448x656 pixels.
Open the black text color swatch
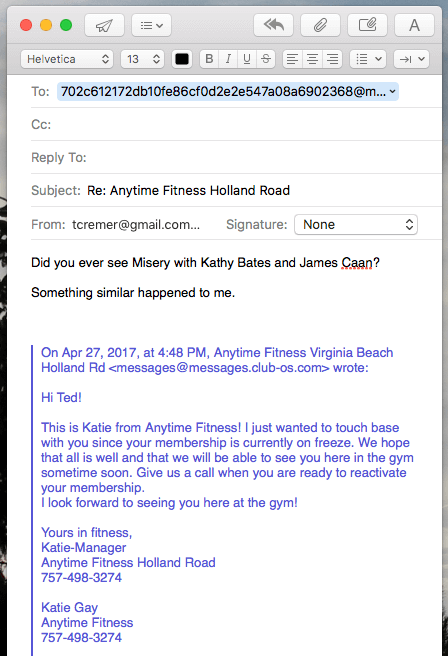182,59
